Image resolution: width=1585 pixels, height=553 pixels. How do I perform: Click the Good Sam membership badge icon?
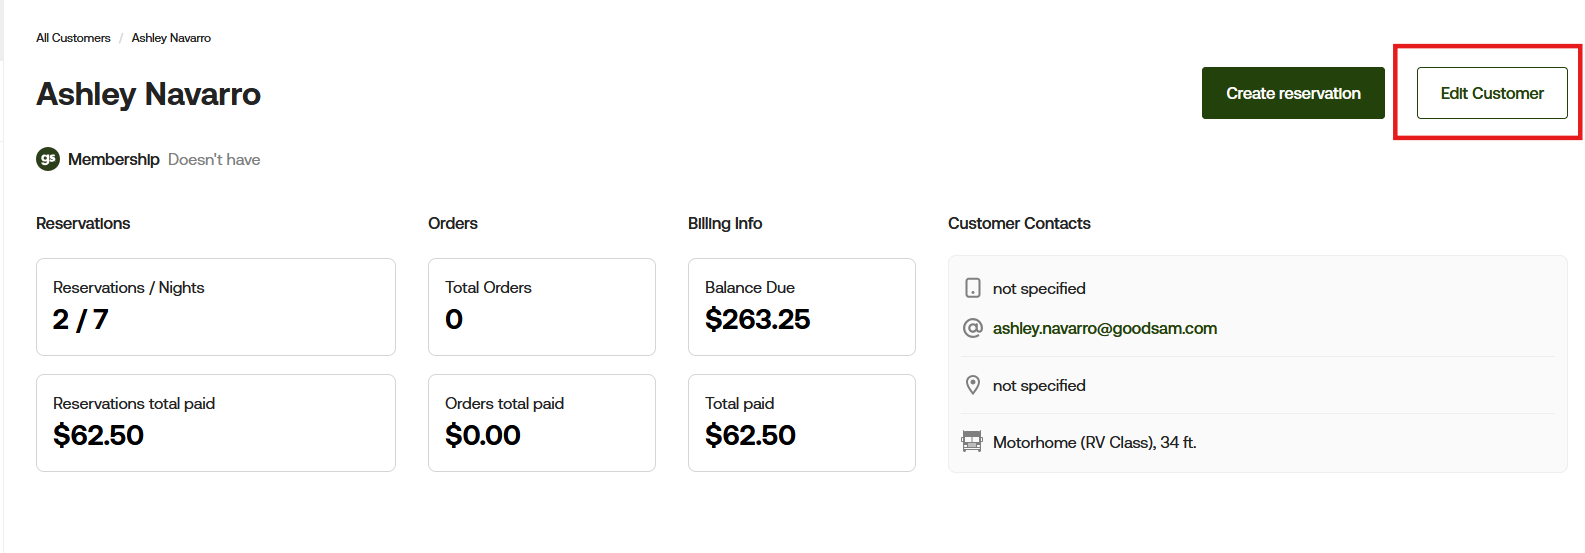tap(48, 159)
